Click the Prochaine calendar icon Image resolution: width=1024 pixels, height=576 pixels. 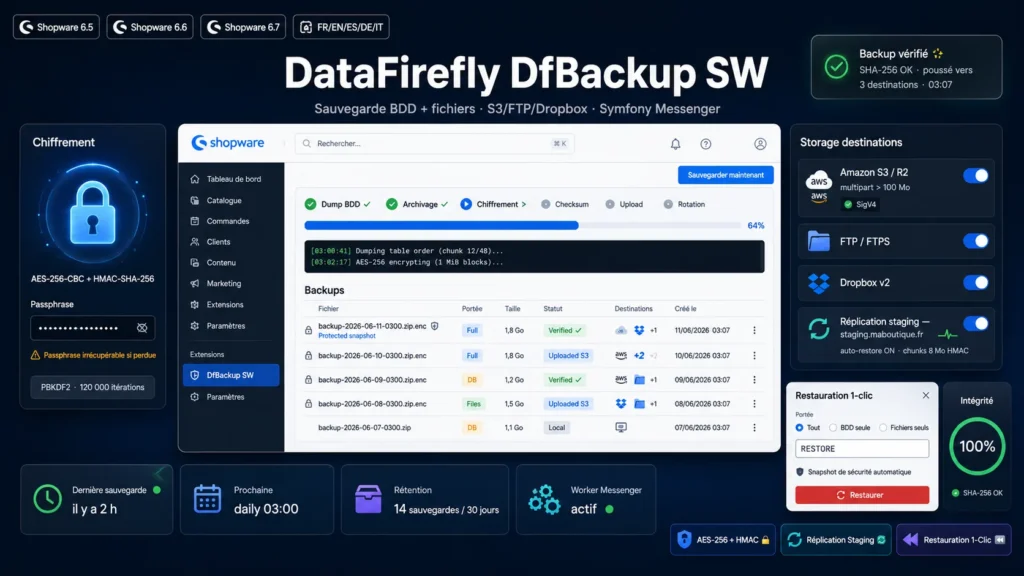(207, 499)
